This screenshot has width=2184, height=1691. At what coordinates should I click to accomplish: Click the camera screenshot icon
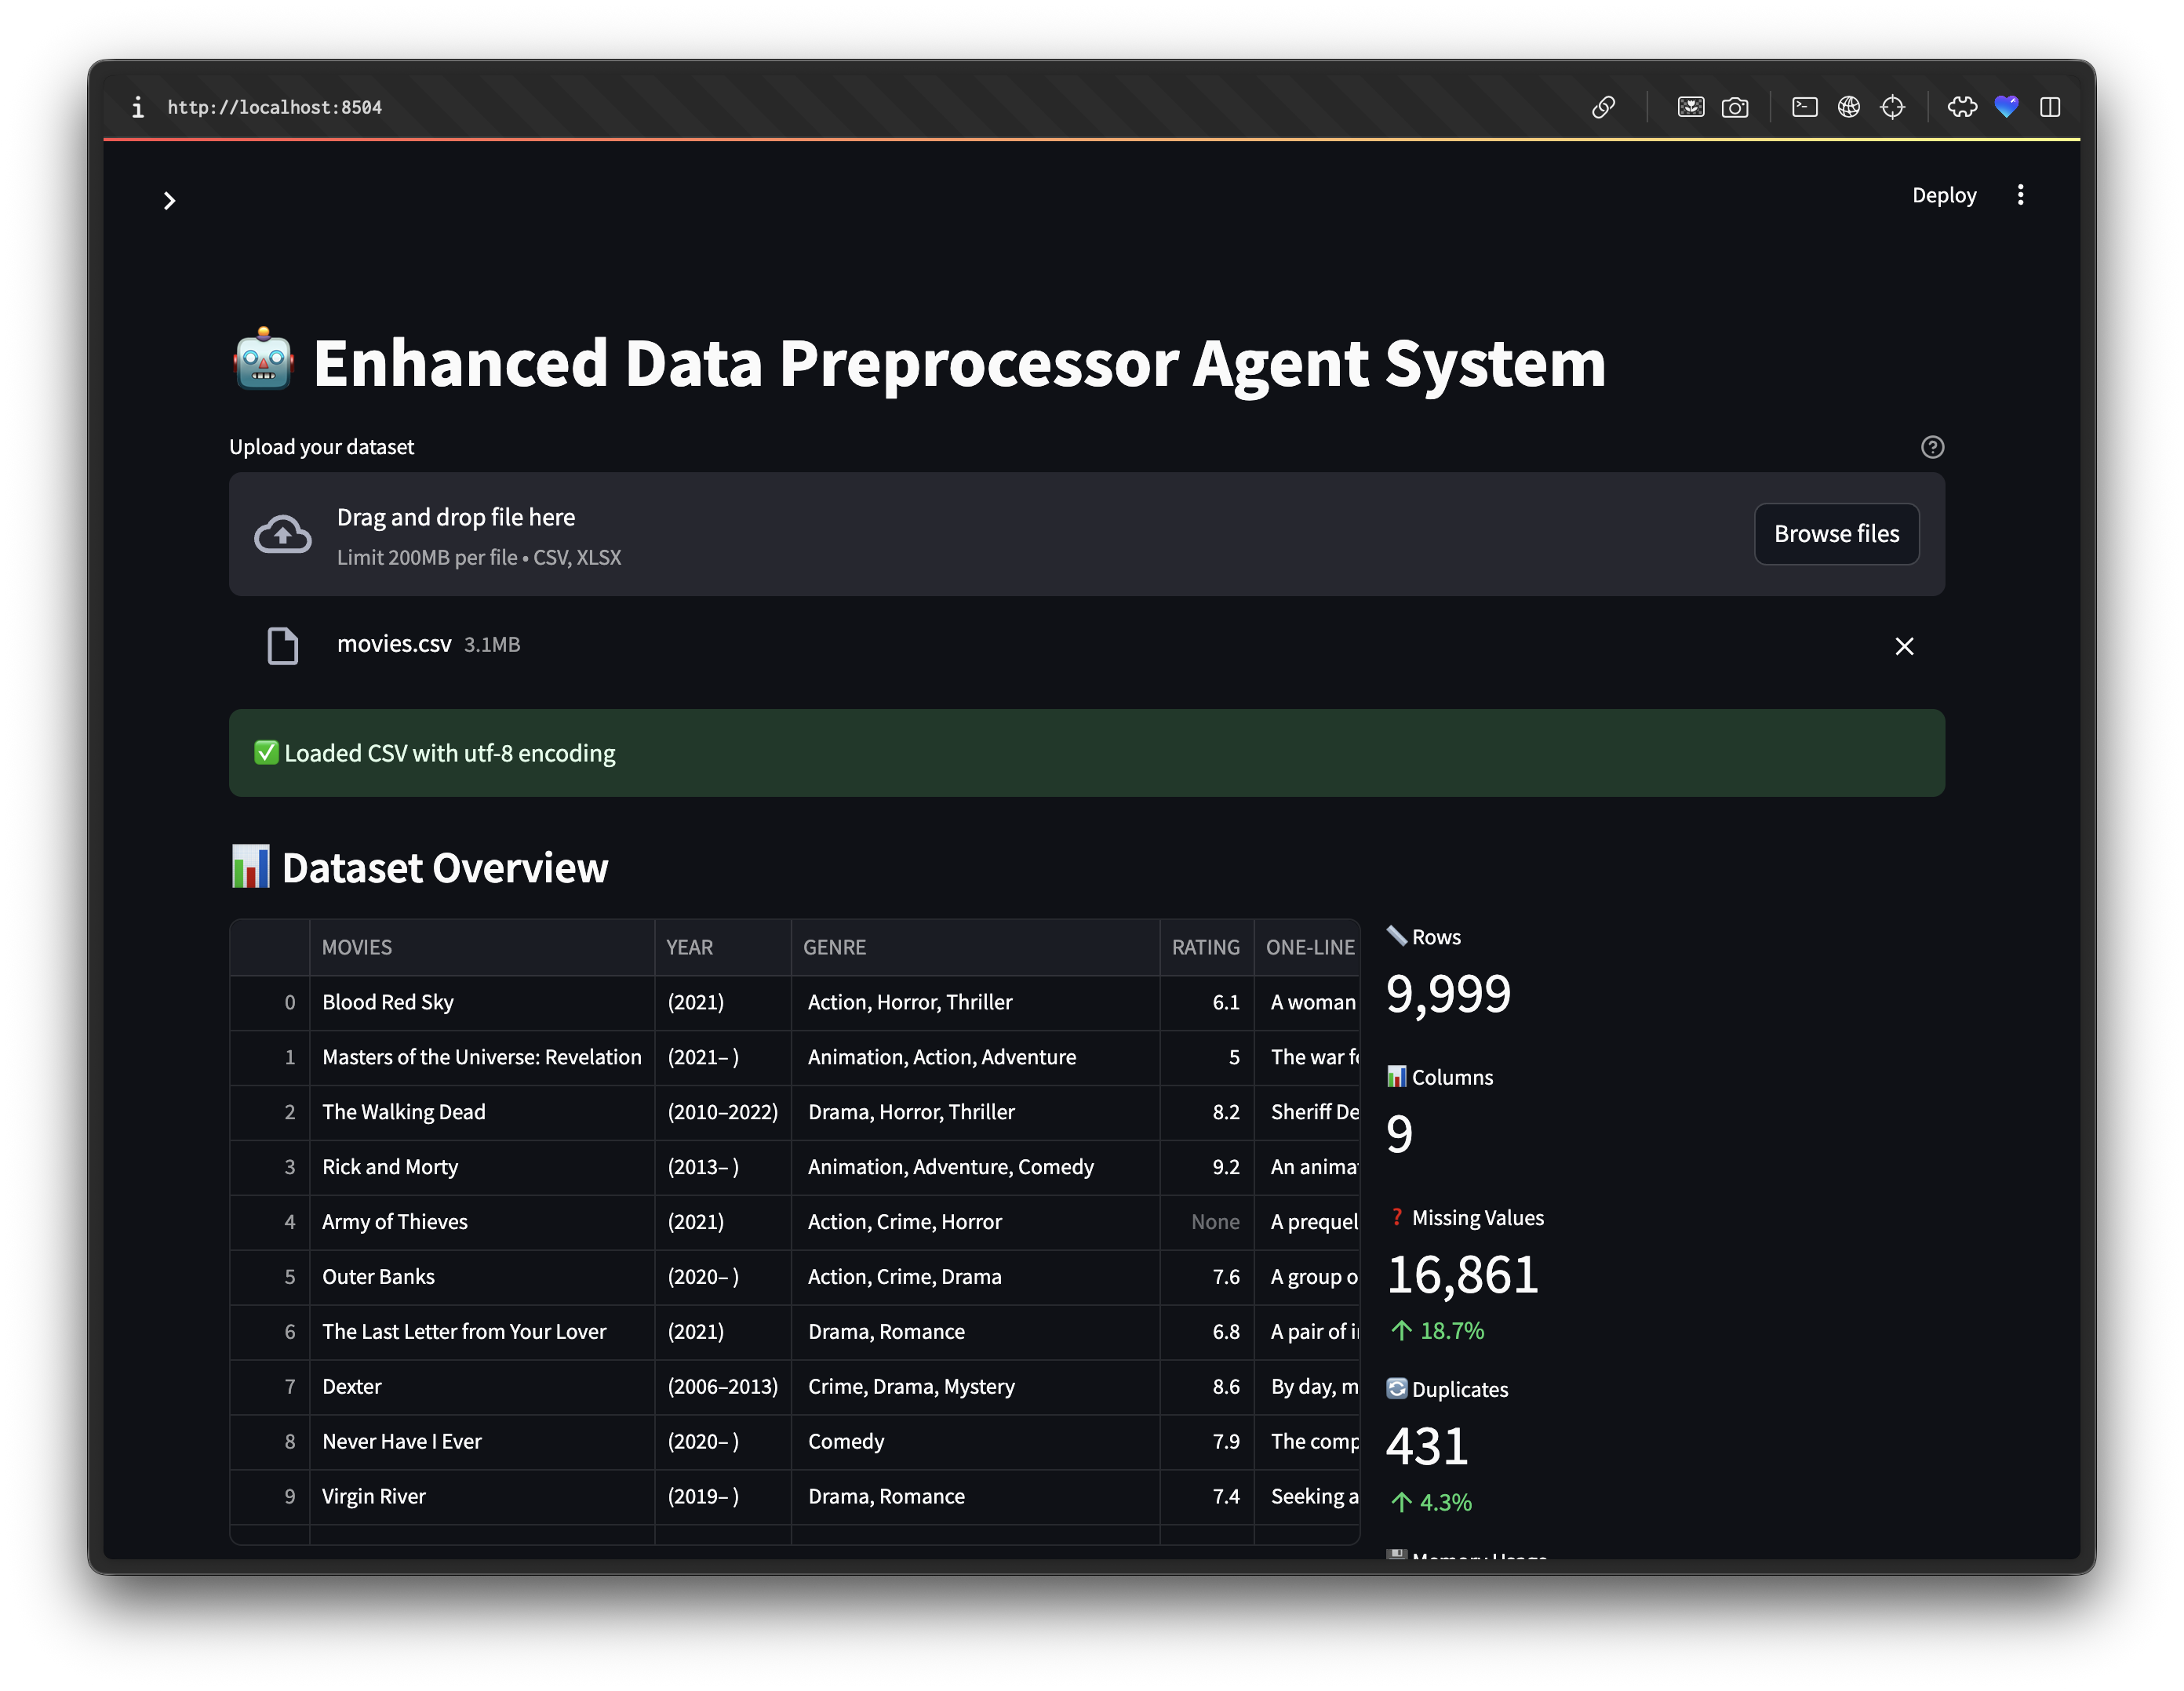click(1735, 107)
